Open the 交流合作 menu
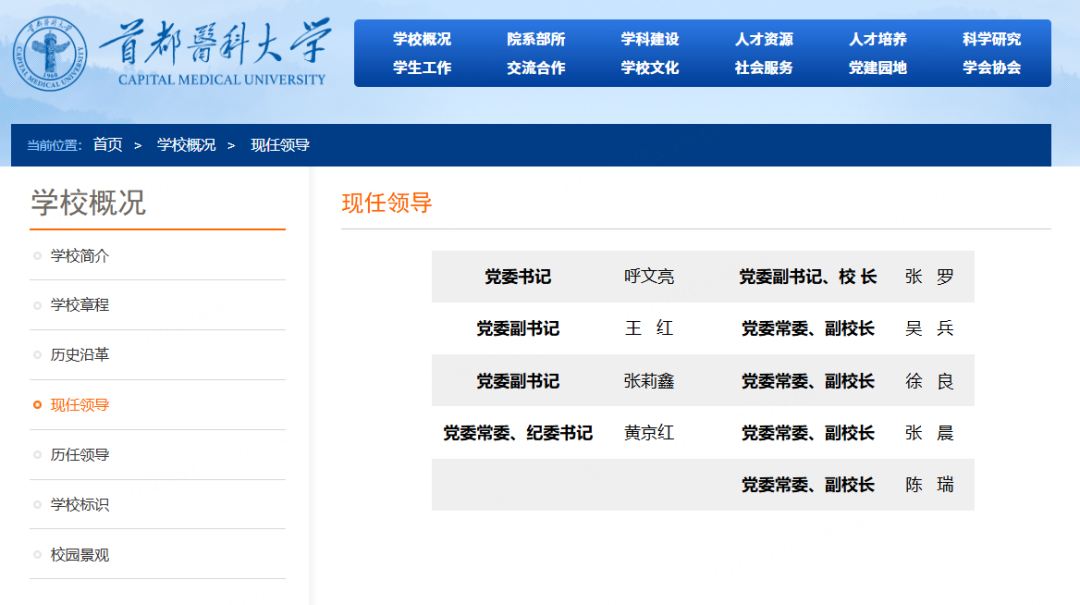This screenshot has height=605, width=1080. tap(536, 68)
